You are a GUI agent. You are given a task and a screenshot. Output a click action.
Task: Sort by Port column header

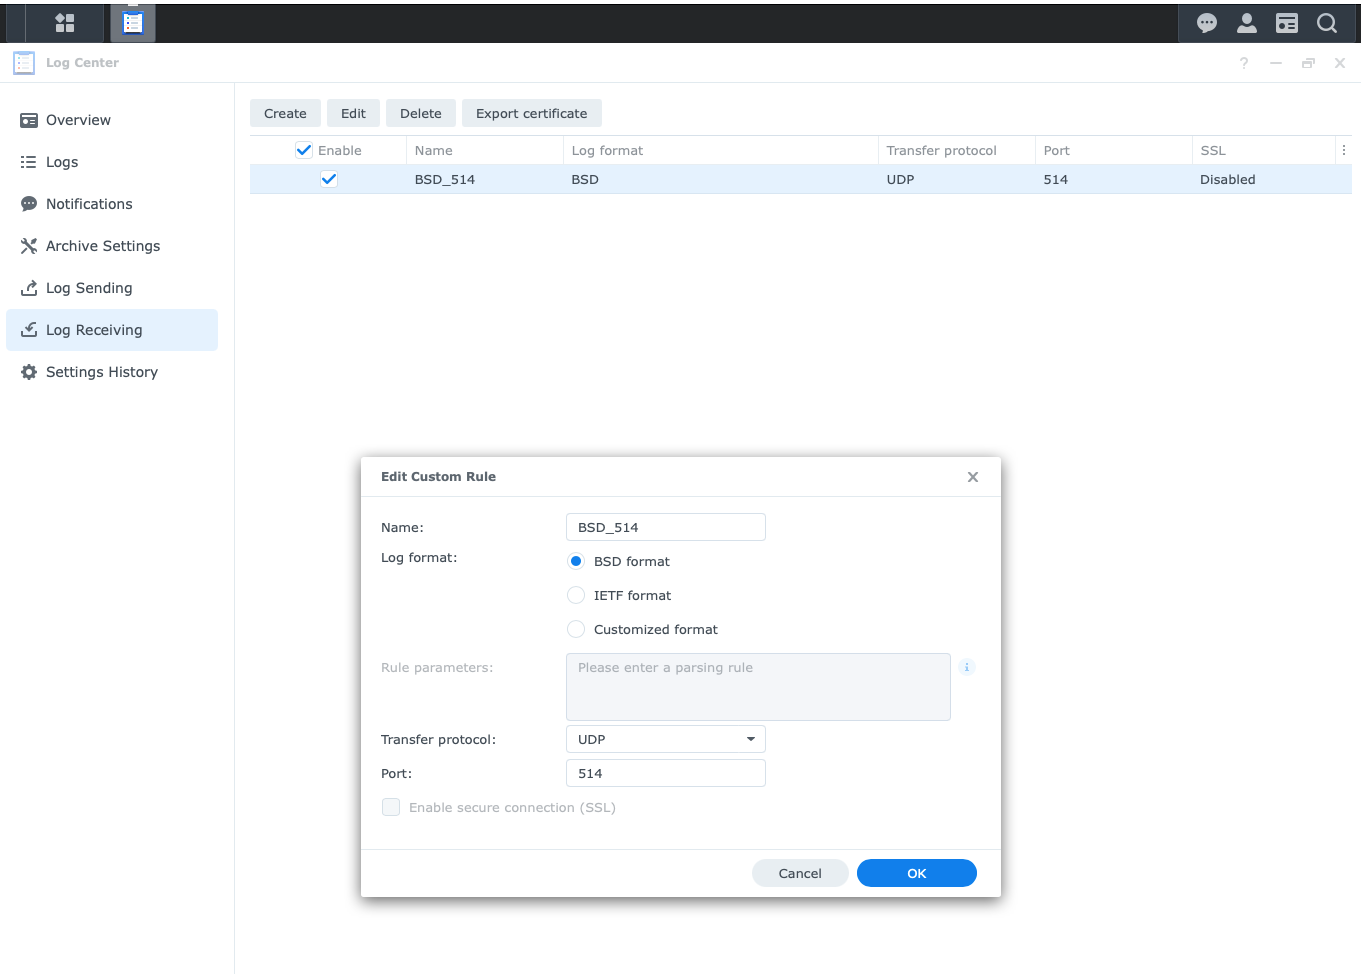point(1114,150)
